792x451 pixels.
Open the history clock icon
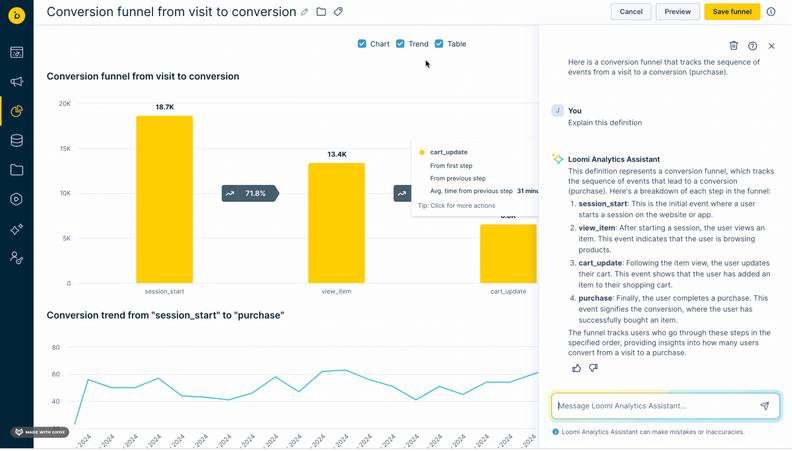[x=771, y=12]
